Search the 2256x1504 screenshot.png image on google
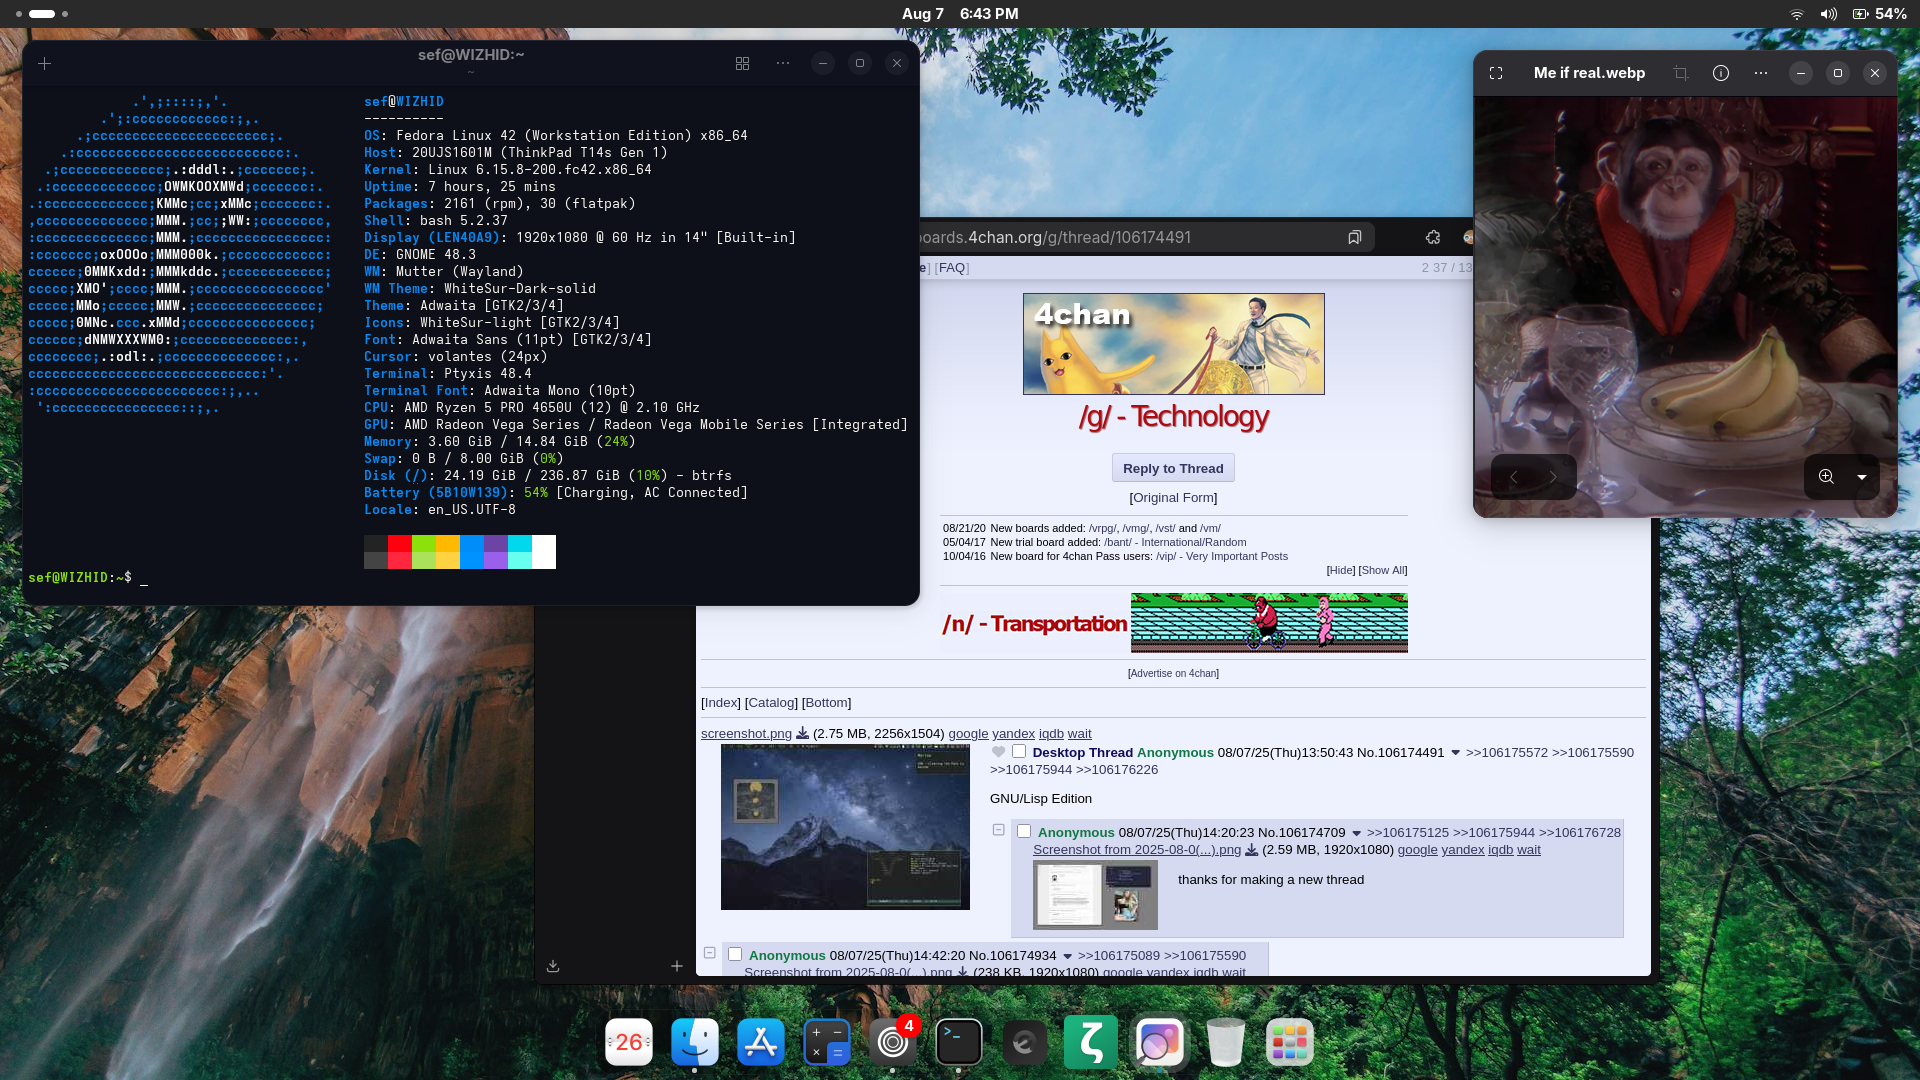The width and height of the screenshot is (1920, 1080). pyautogui.click(x=968, y=733)
